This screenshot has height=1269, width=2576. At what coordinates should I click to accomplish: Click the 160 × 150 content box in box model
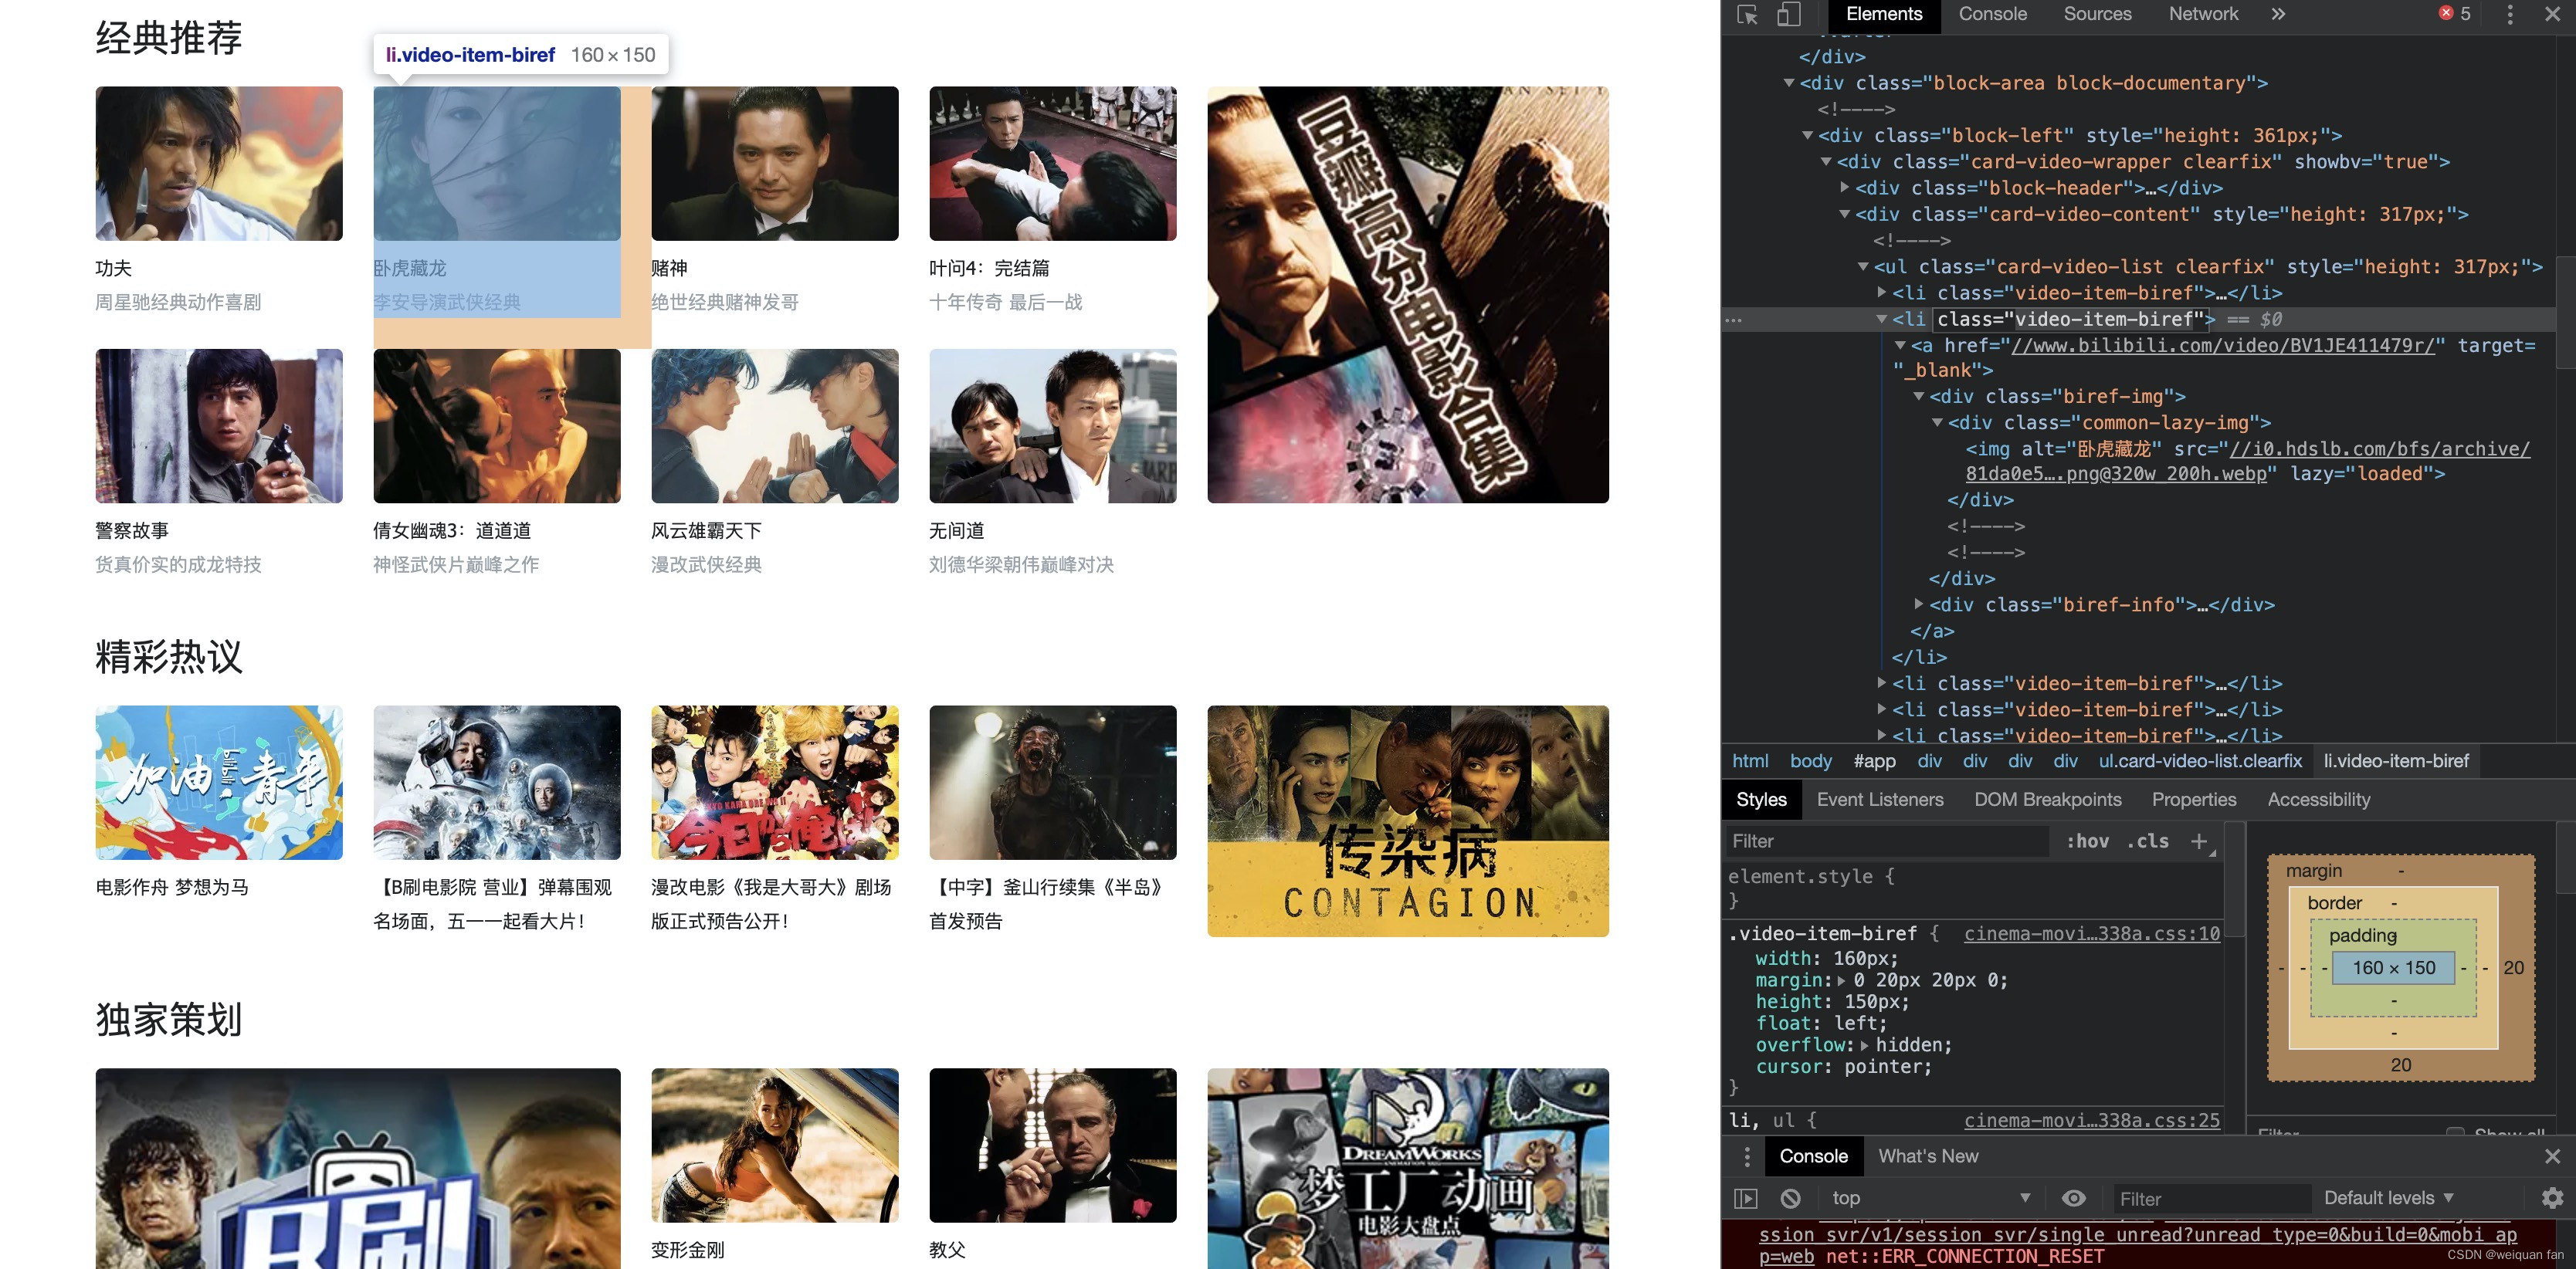(2393, 967)
